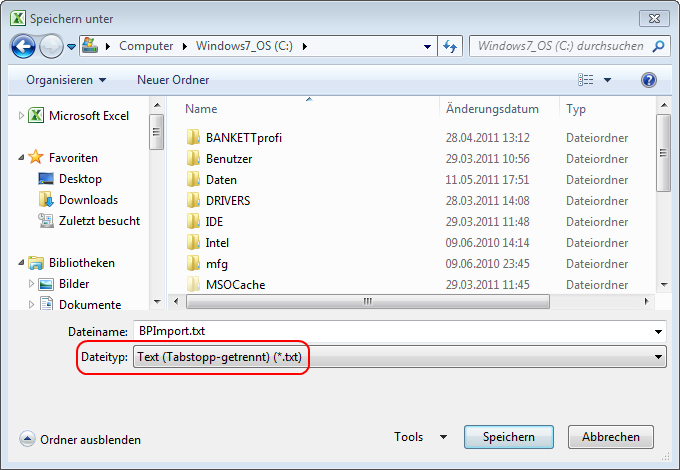This screenshot has width=680, height=470.
Task: Click Neuer Ordner button
Action: click(x=173, y=80)
